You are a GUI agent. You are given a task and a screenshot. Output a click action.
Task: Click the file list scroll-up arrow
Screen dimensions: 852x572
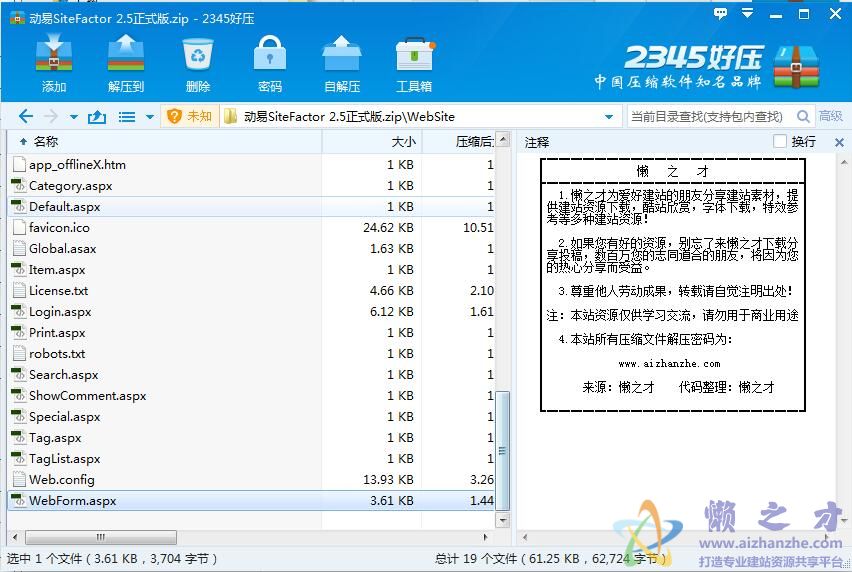pos(503,139)
